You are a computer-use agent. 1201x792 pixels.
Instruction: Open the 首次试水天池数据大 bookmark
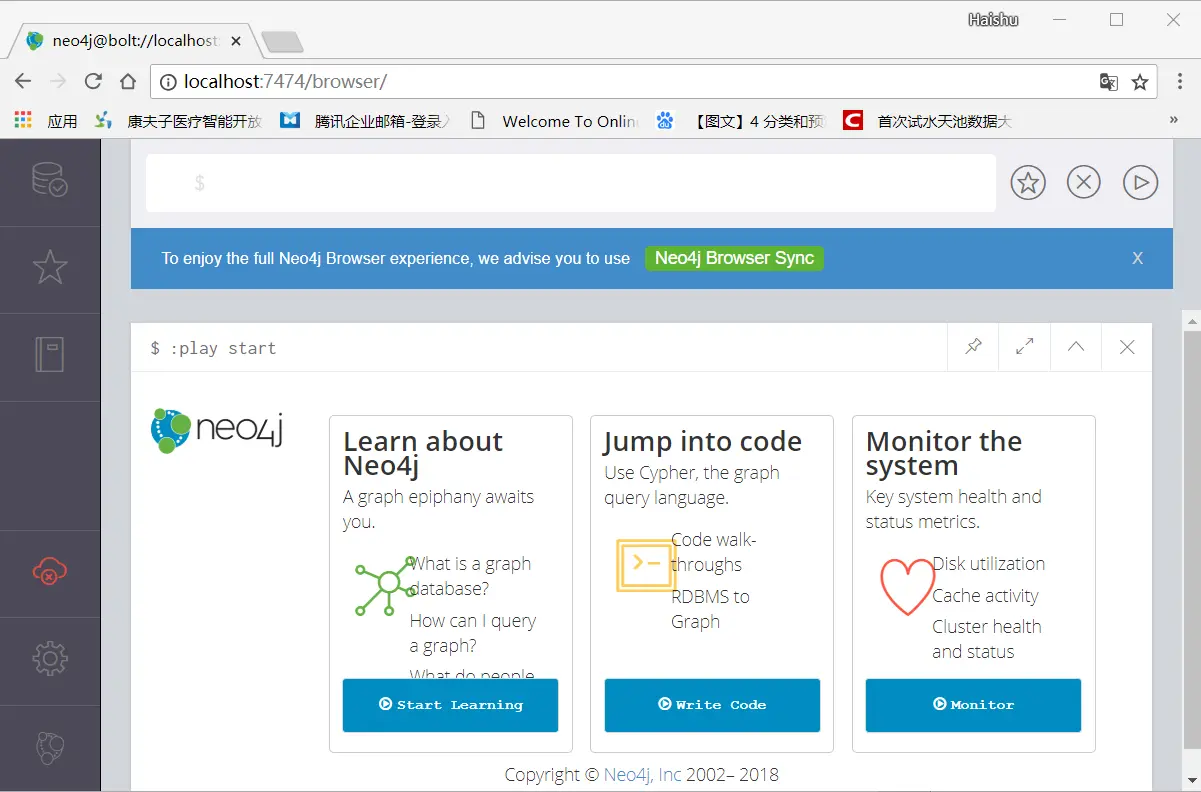(928, 121)
